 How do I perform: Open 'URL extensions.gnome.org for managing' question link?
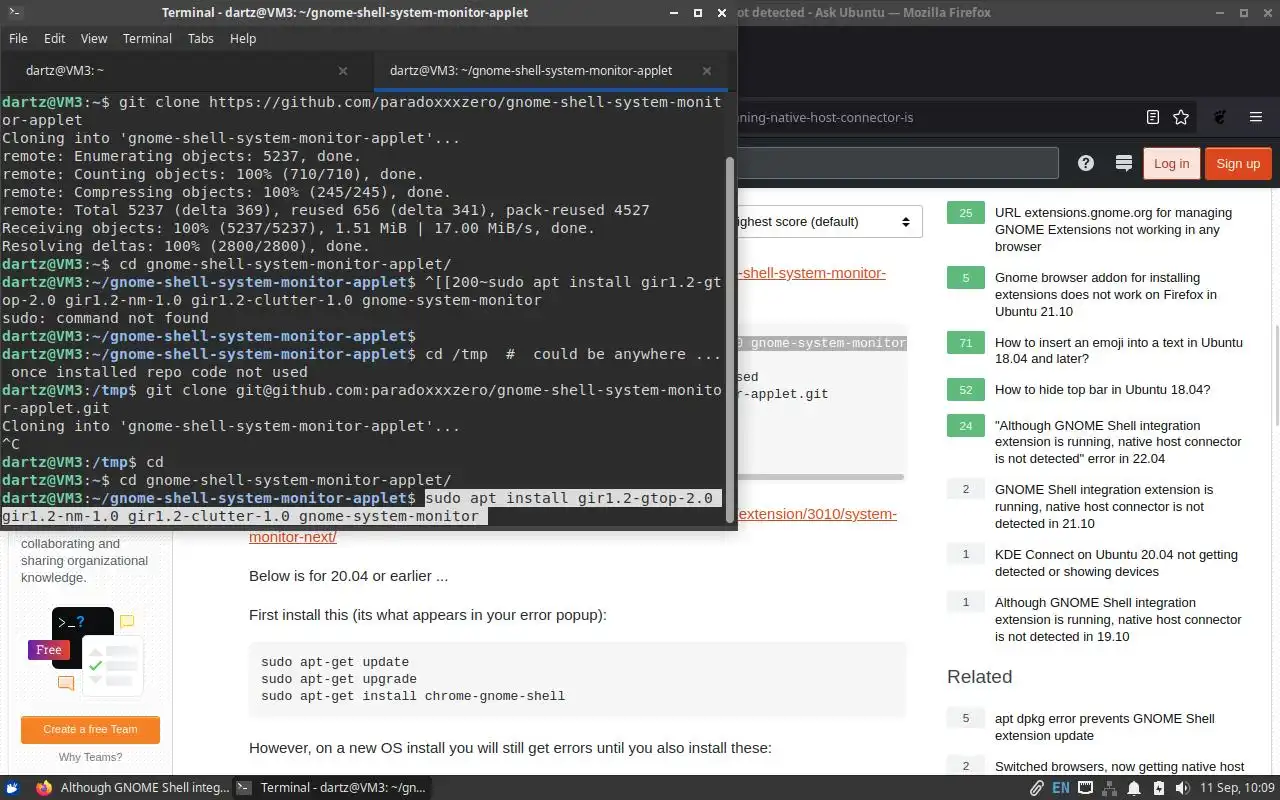click(1113, 229)
